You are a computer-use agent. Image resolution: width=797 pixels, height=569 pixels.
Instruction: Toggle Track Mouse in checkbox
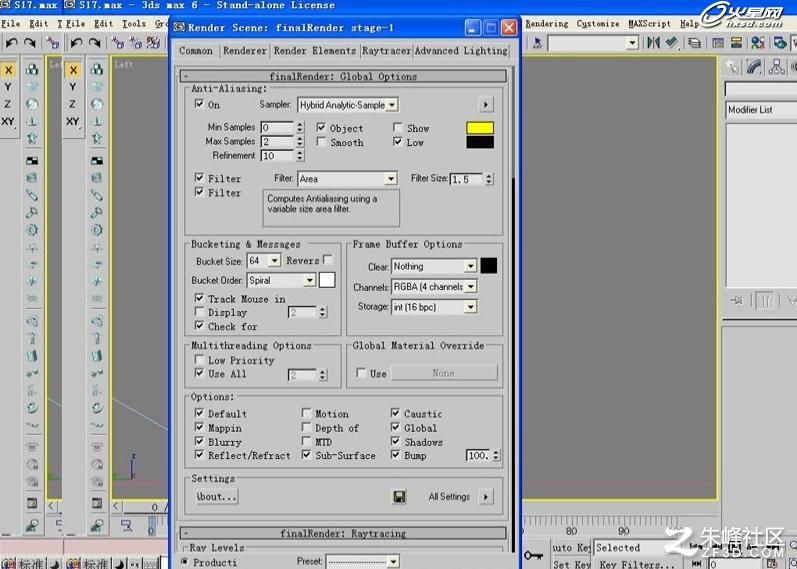199,298
